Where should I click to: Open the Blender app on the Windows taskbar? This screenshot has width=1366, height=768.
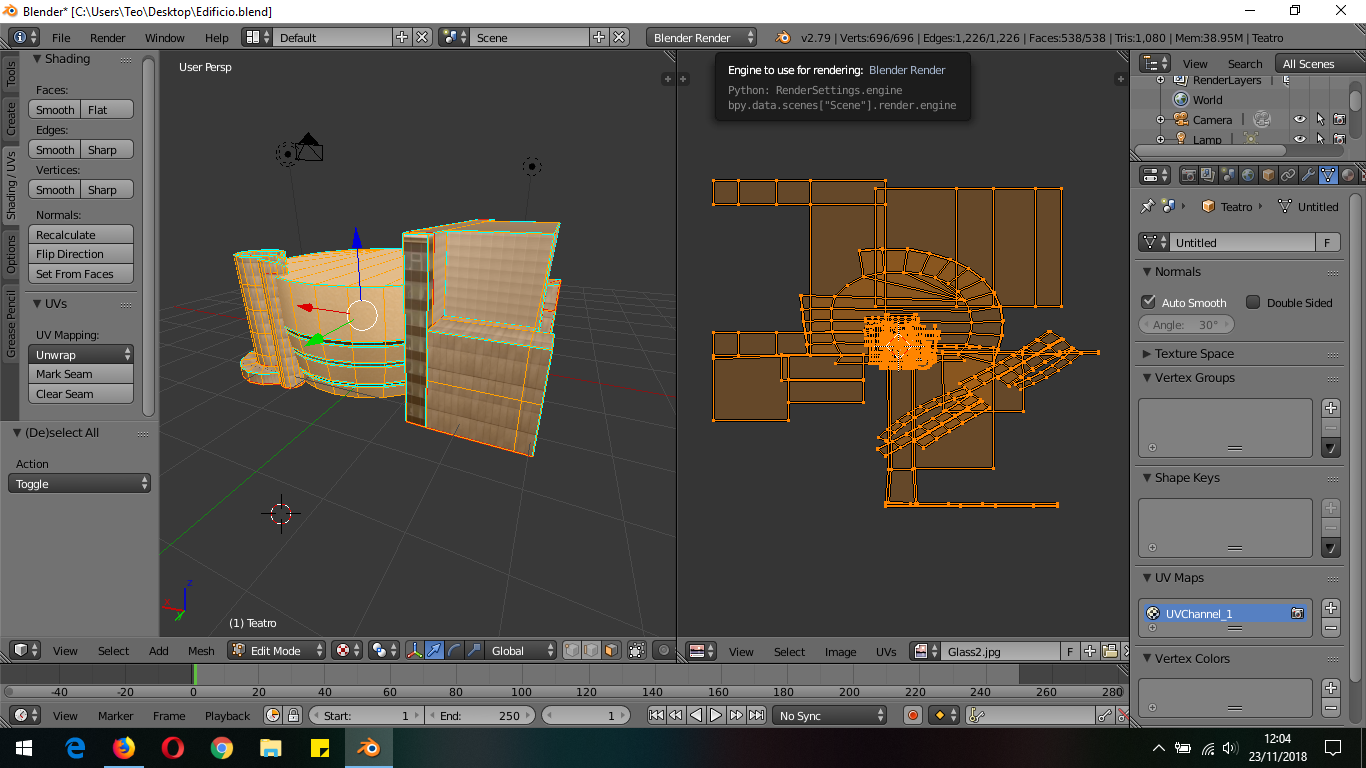click(x=369, y=747)
